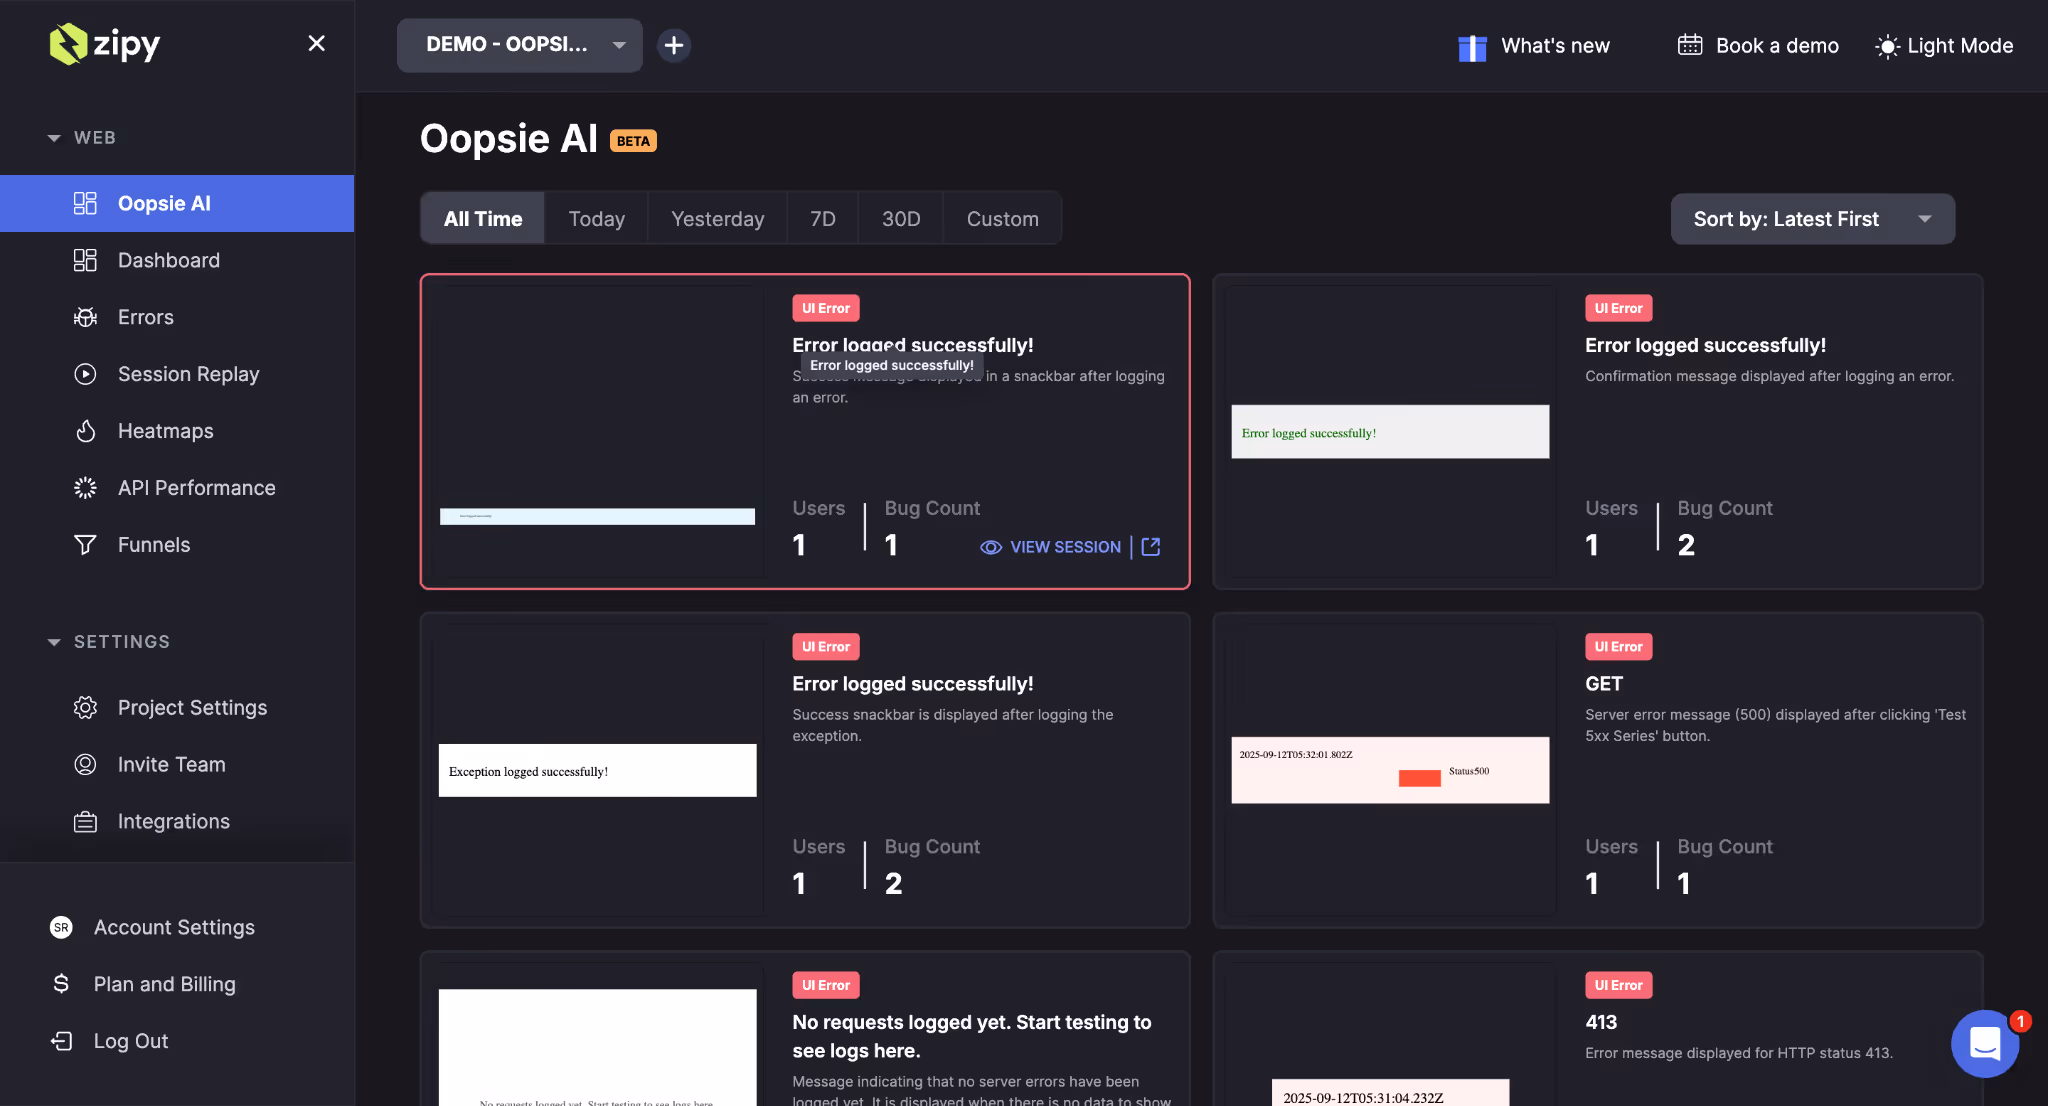Open the Heatmaps flame icon

tap(86, 430)
